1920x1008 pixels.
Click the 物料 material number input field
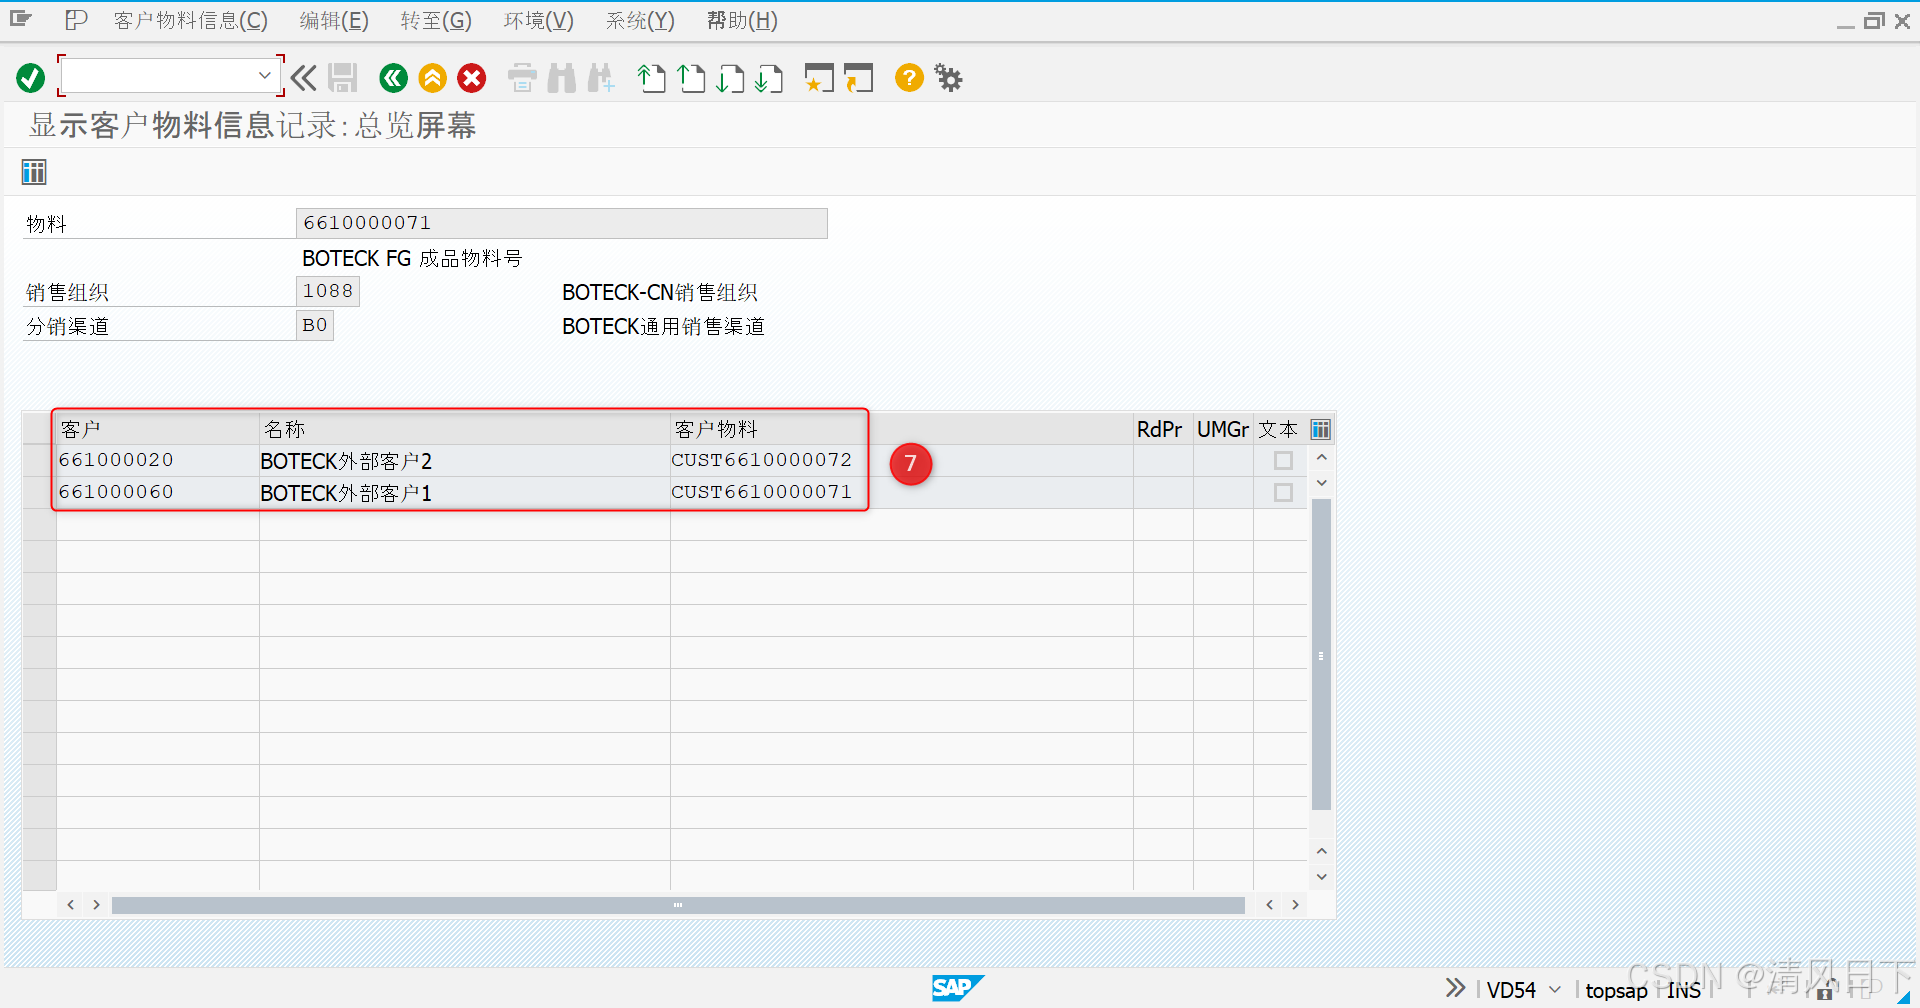[560, 222]
